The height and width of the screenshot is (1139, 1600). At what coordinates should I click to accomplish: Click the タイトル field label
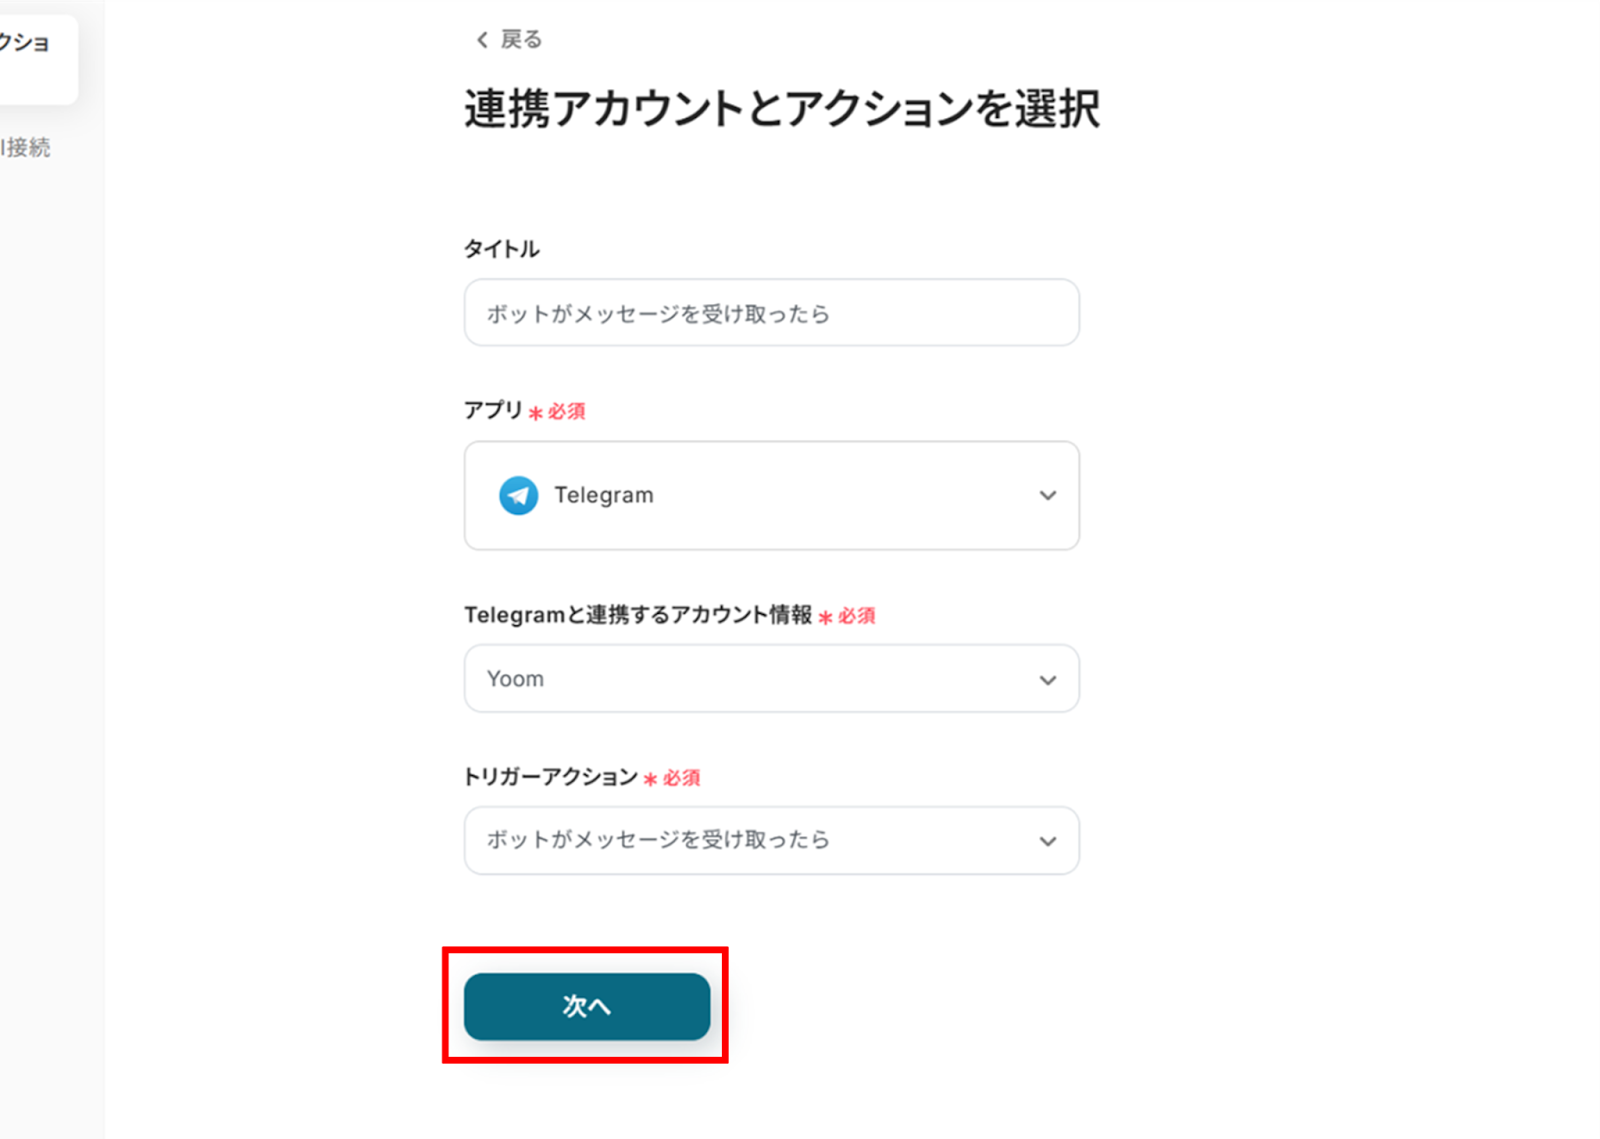pyautogui.click(x=502, y=249)
